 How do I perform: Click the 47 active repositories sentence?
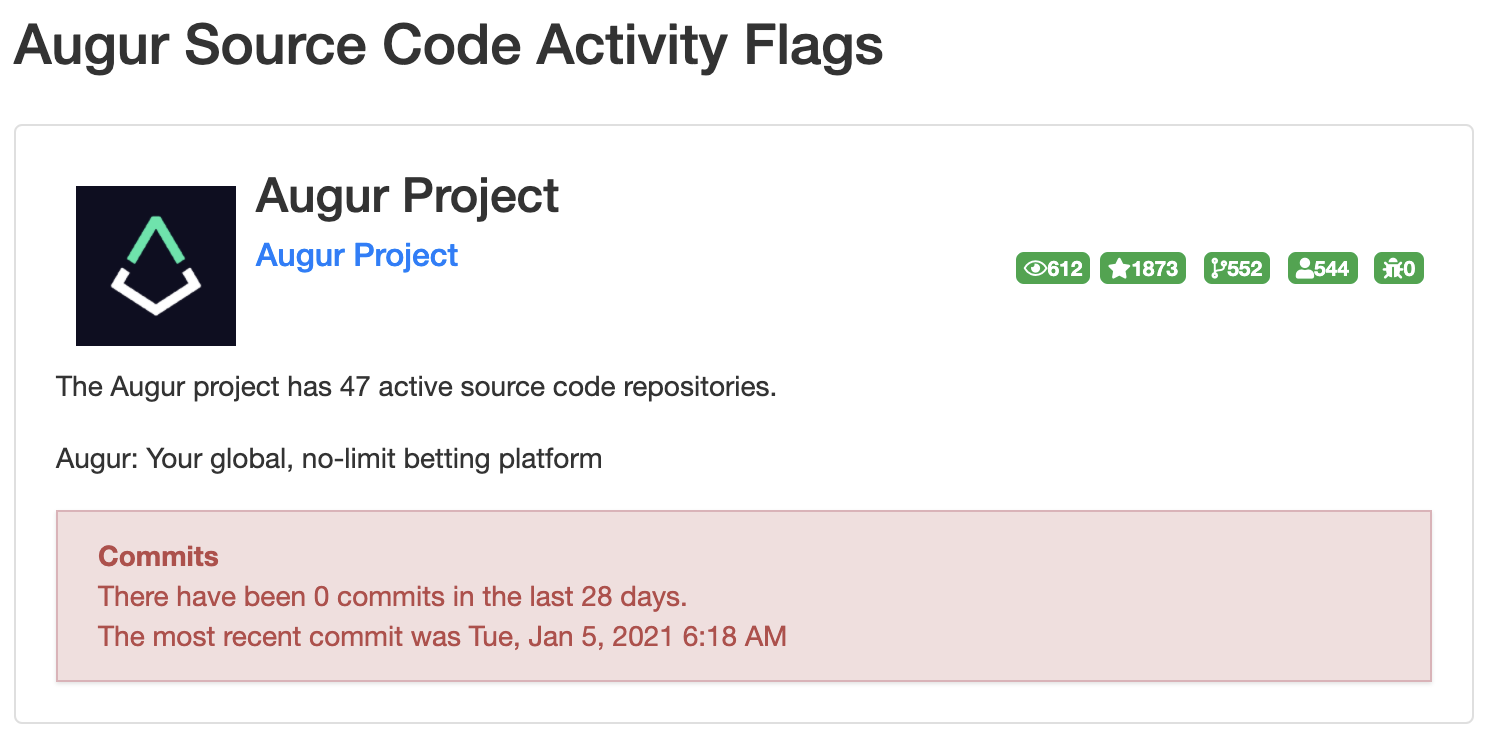(x=416, y=387)
